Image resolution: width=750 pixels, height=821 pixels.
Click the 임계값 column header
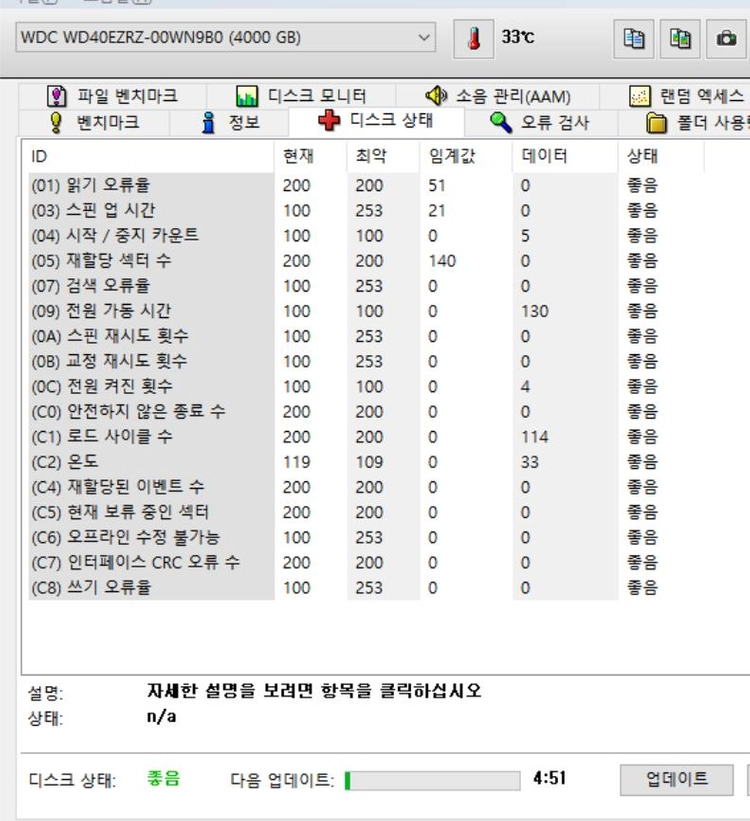click(x=466, y=156)
